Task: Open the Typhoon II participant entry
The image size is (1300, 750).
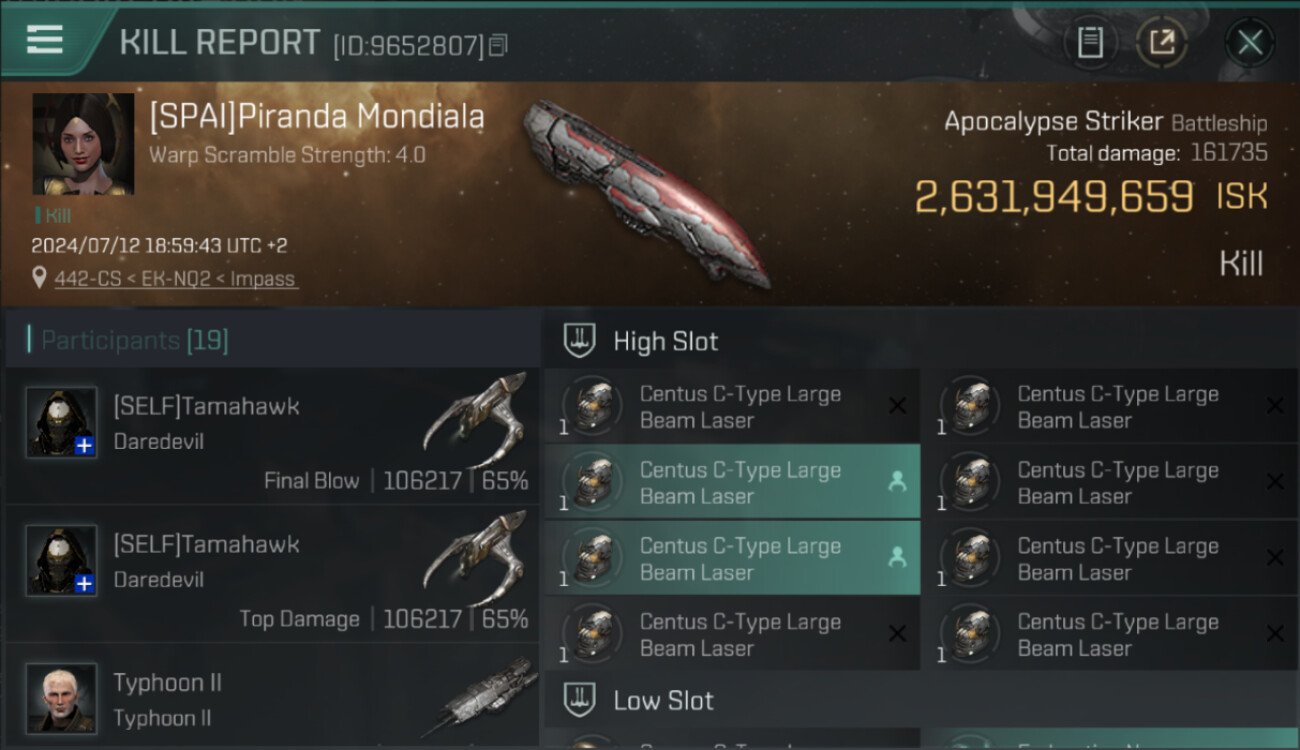Action: (272, 697)
